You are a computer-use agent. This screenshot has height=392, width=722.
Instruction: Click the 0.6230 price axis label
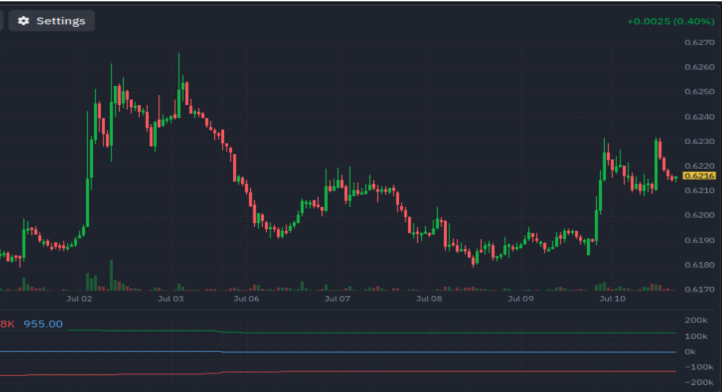(x=699, y=141)
